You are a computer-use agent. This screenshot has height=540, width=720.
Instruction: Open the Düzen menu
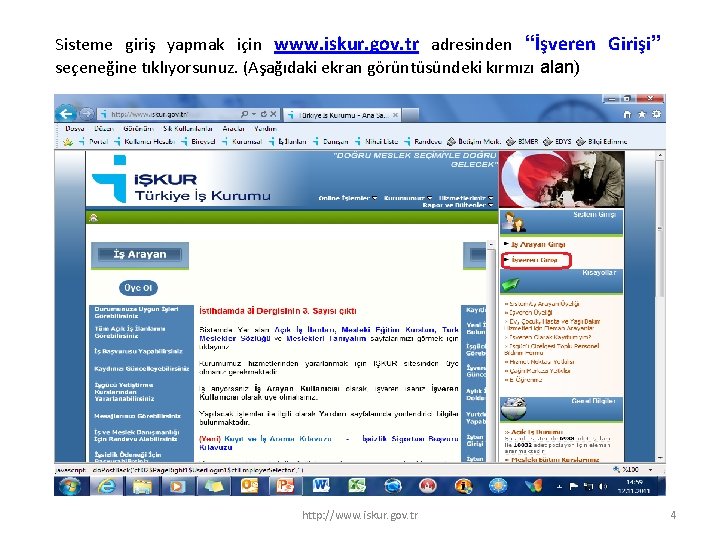point(103,129)
